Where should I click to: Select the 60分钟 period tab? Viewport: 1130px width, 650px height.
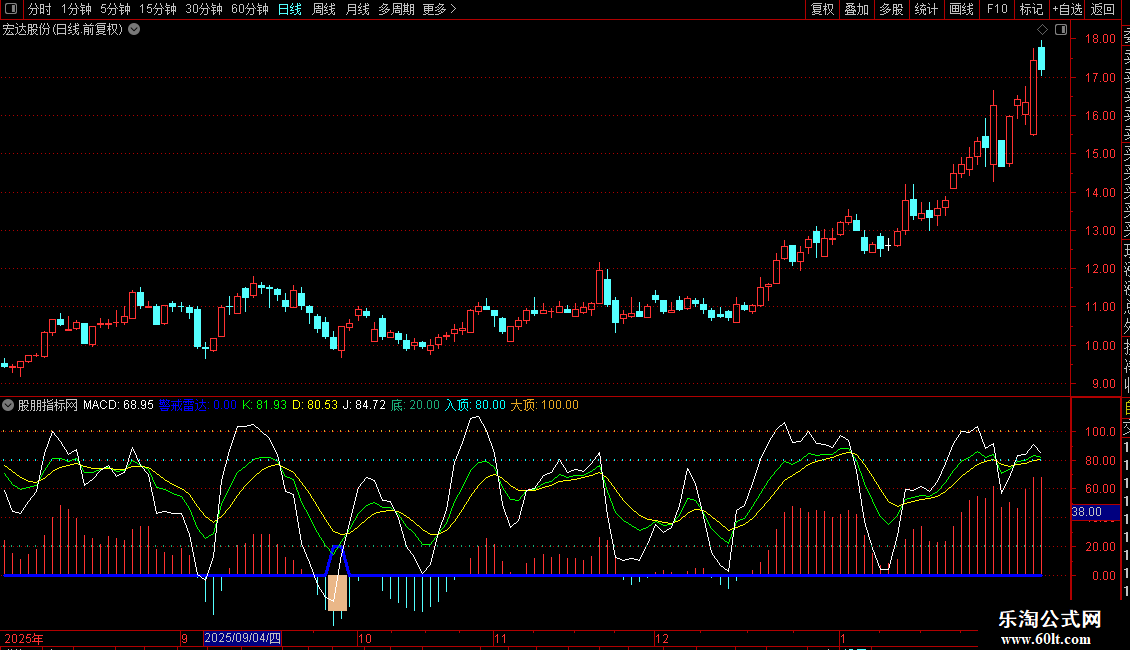(x=249, y=10)
